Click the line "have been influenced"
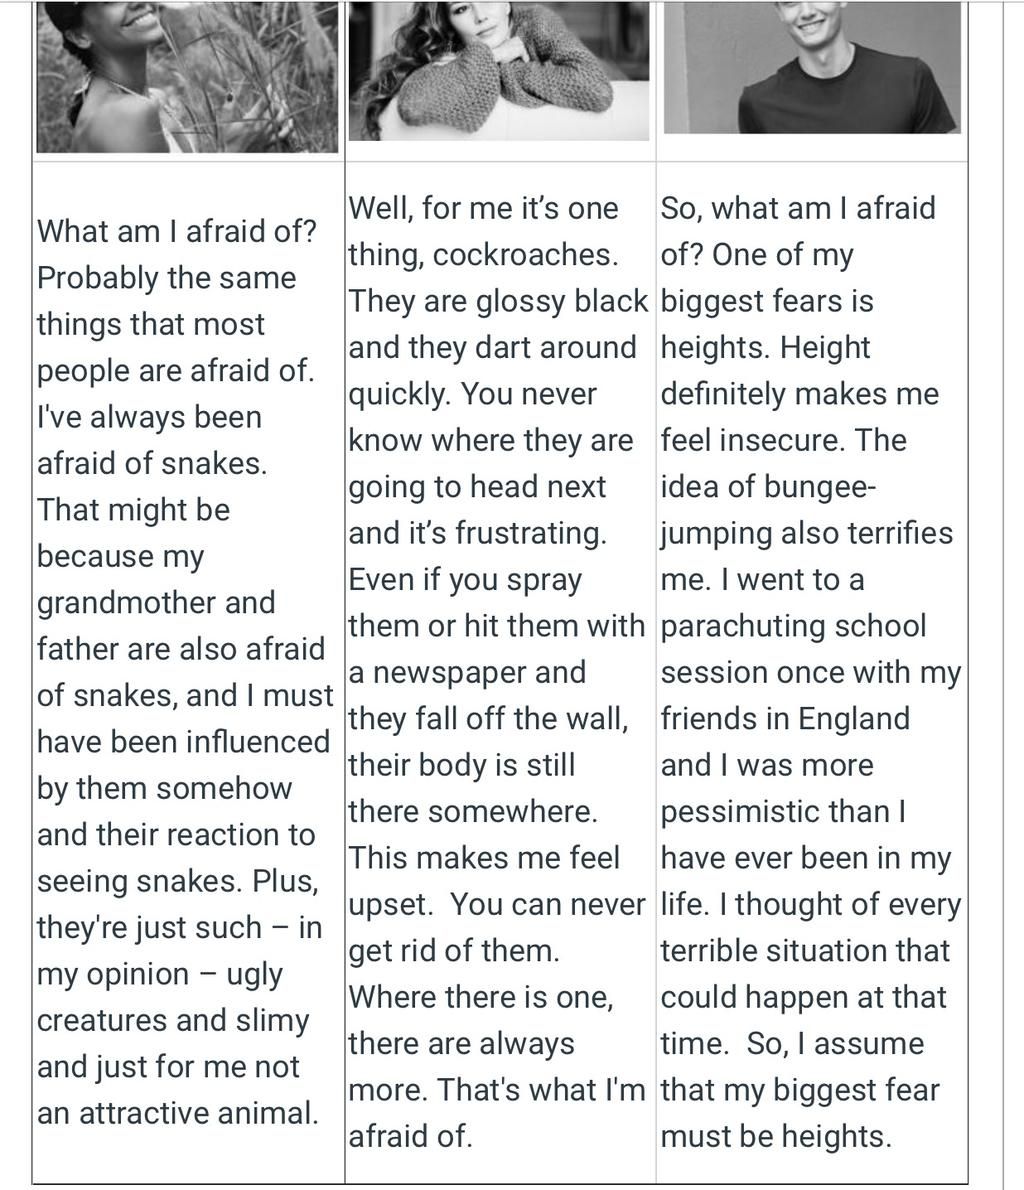This screenshot has width=1024, height=1190. tap(184, 741)
